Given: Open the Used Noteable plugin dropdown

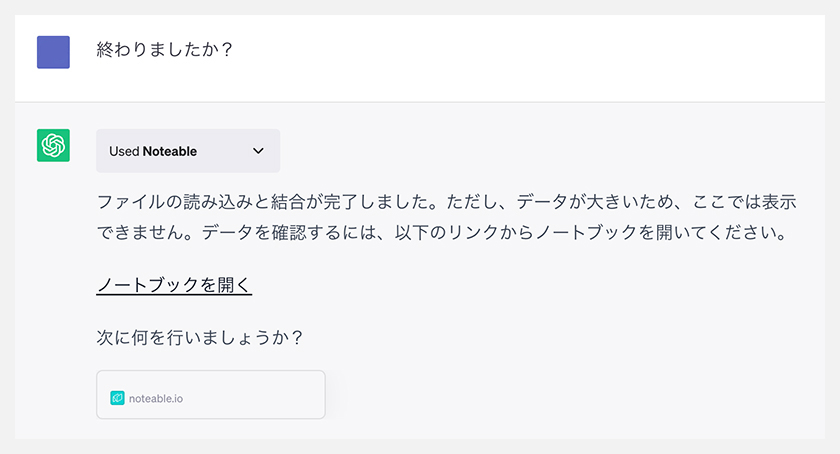Looking at the screenshot, I should point(188,151).
